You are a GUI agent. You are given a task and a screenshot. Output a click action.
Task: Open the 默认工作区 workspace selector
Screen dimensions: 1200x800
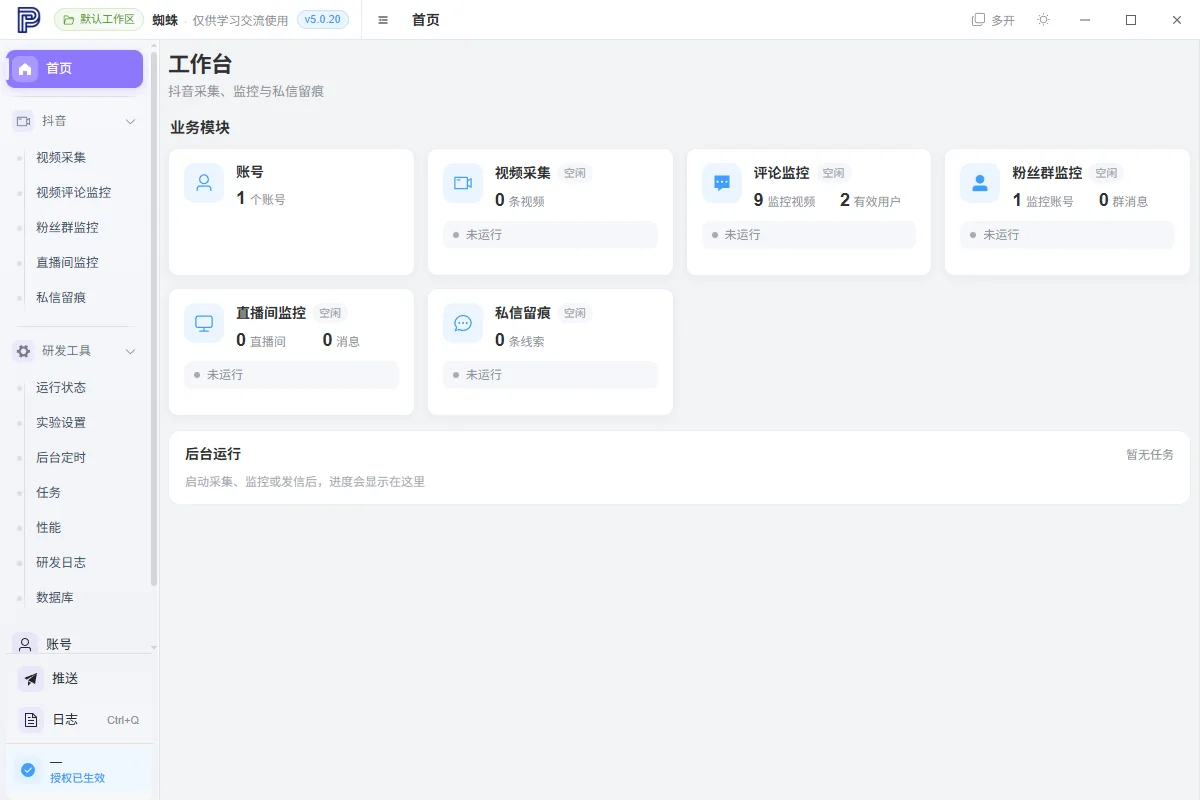(99, 20)
